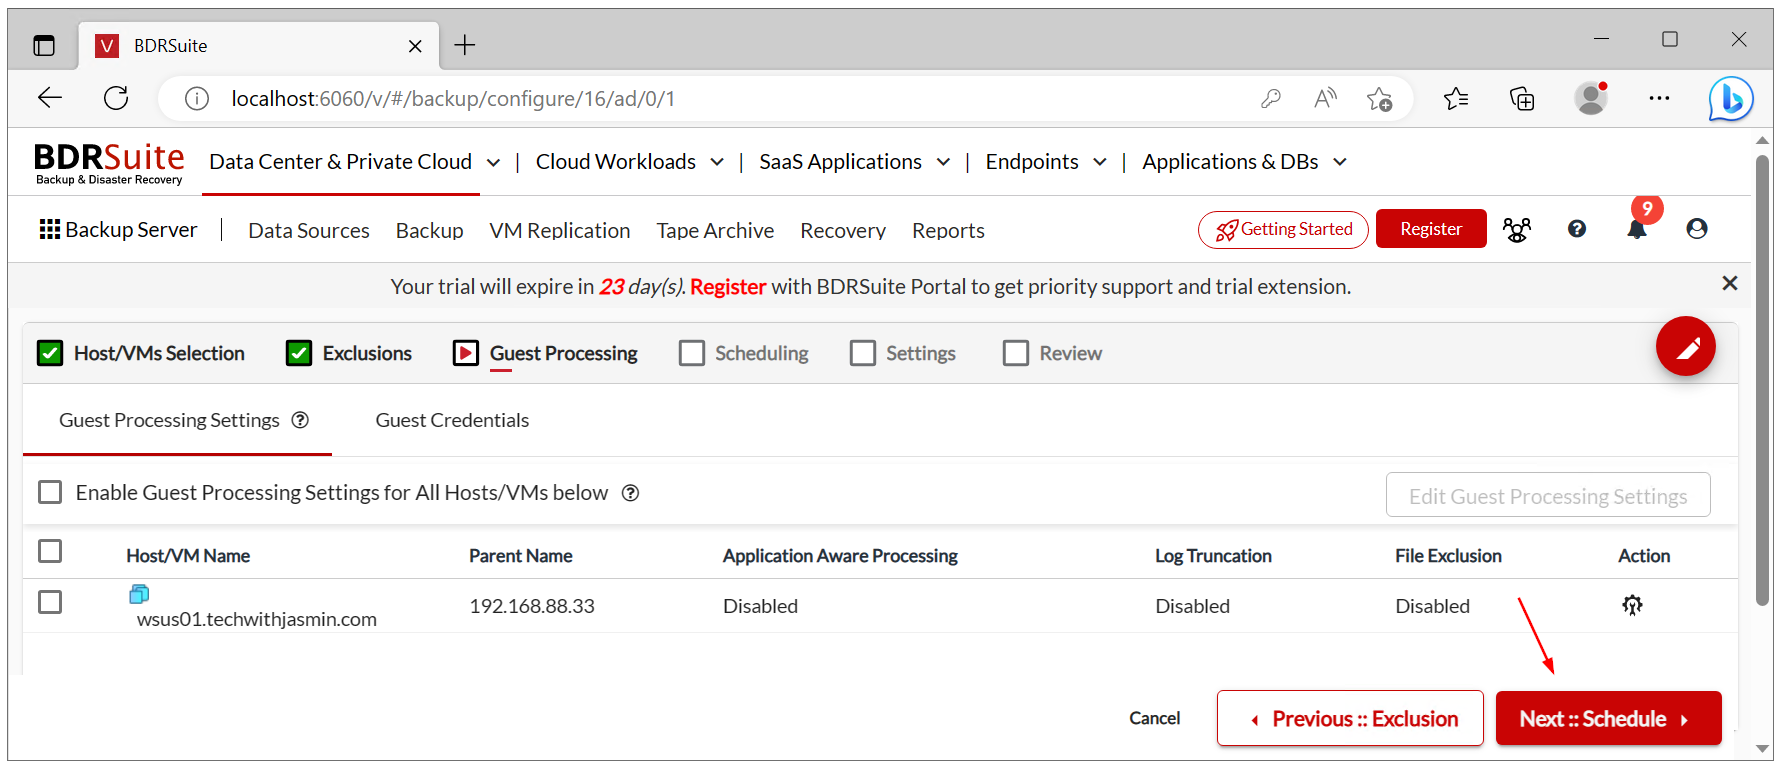Go to the Host/VMs Selection step

(141, 353)
